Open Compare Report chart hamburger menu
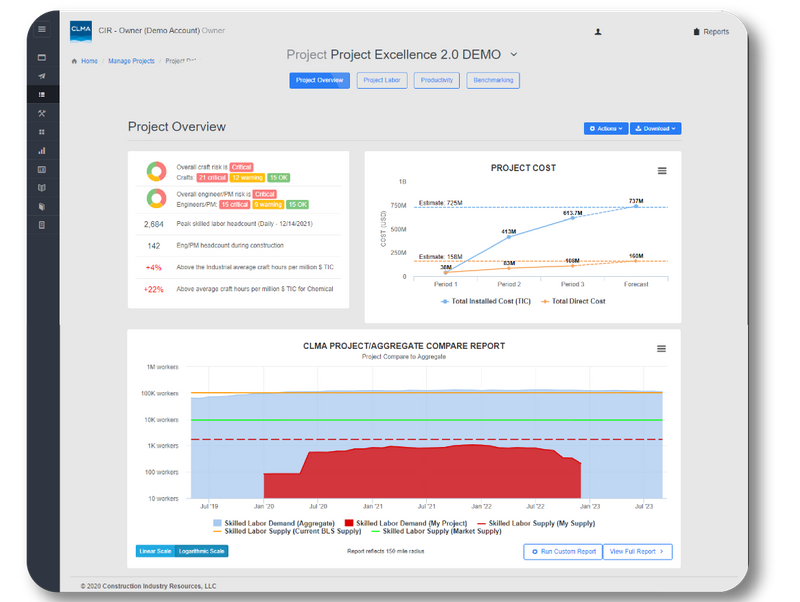Viewport: 800px width, 602px height. [x=661, y=348]
